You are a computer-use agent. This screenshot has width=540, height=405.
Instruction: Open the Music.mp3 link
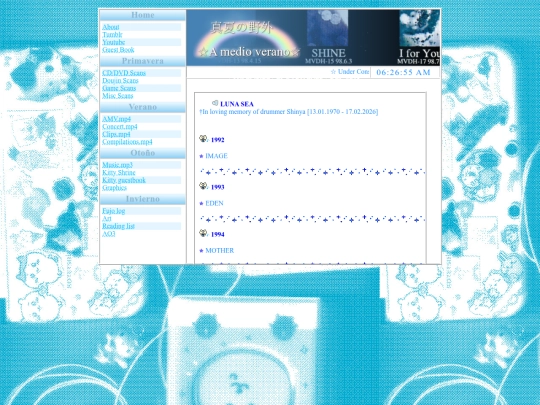(x=117, y=165)
